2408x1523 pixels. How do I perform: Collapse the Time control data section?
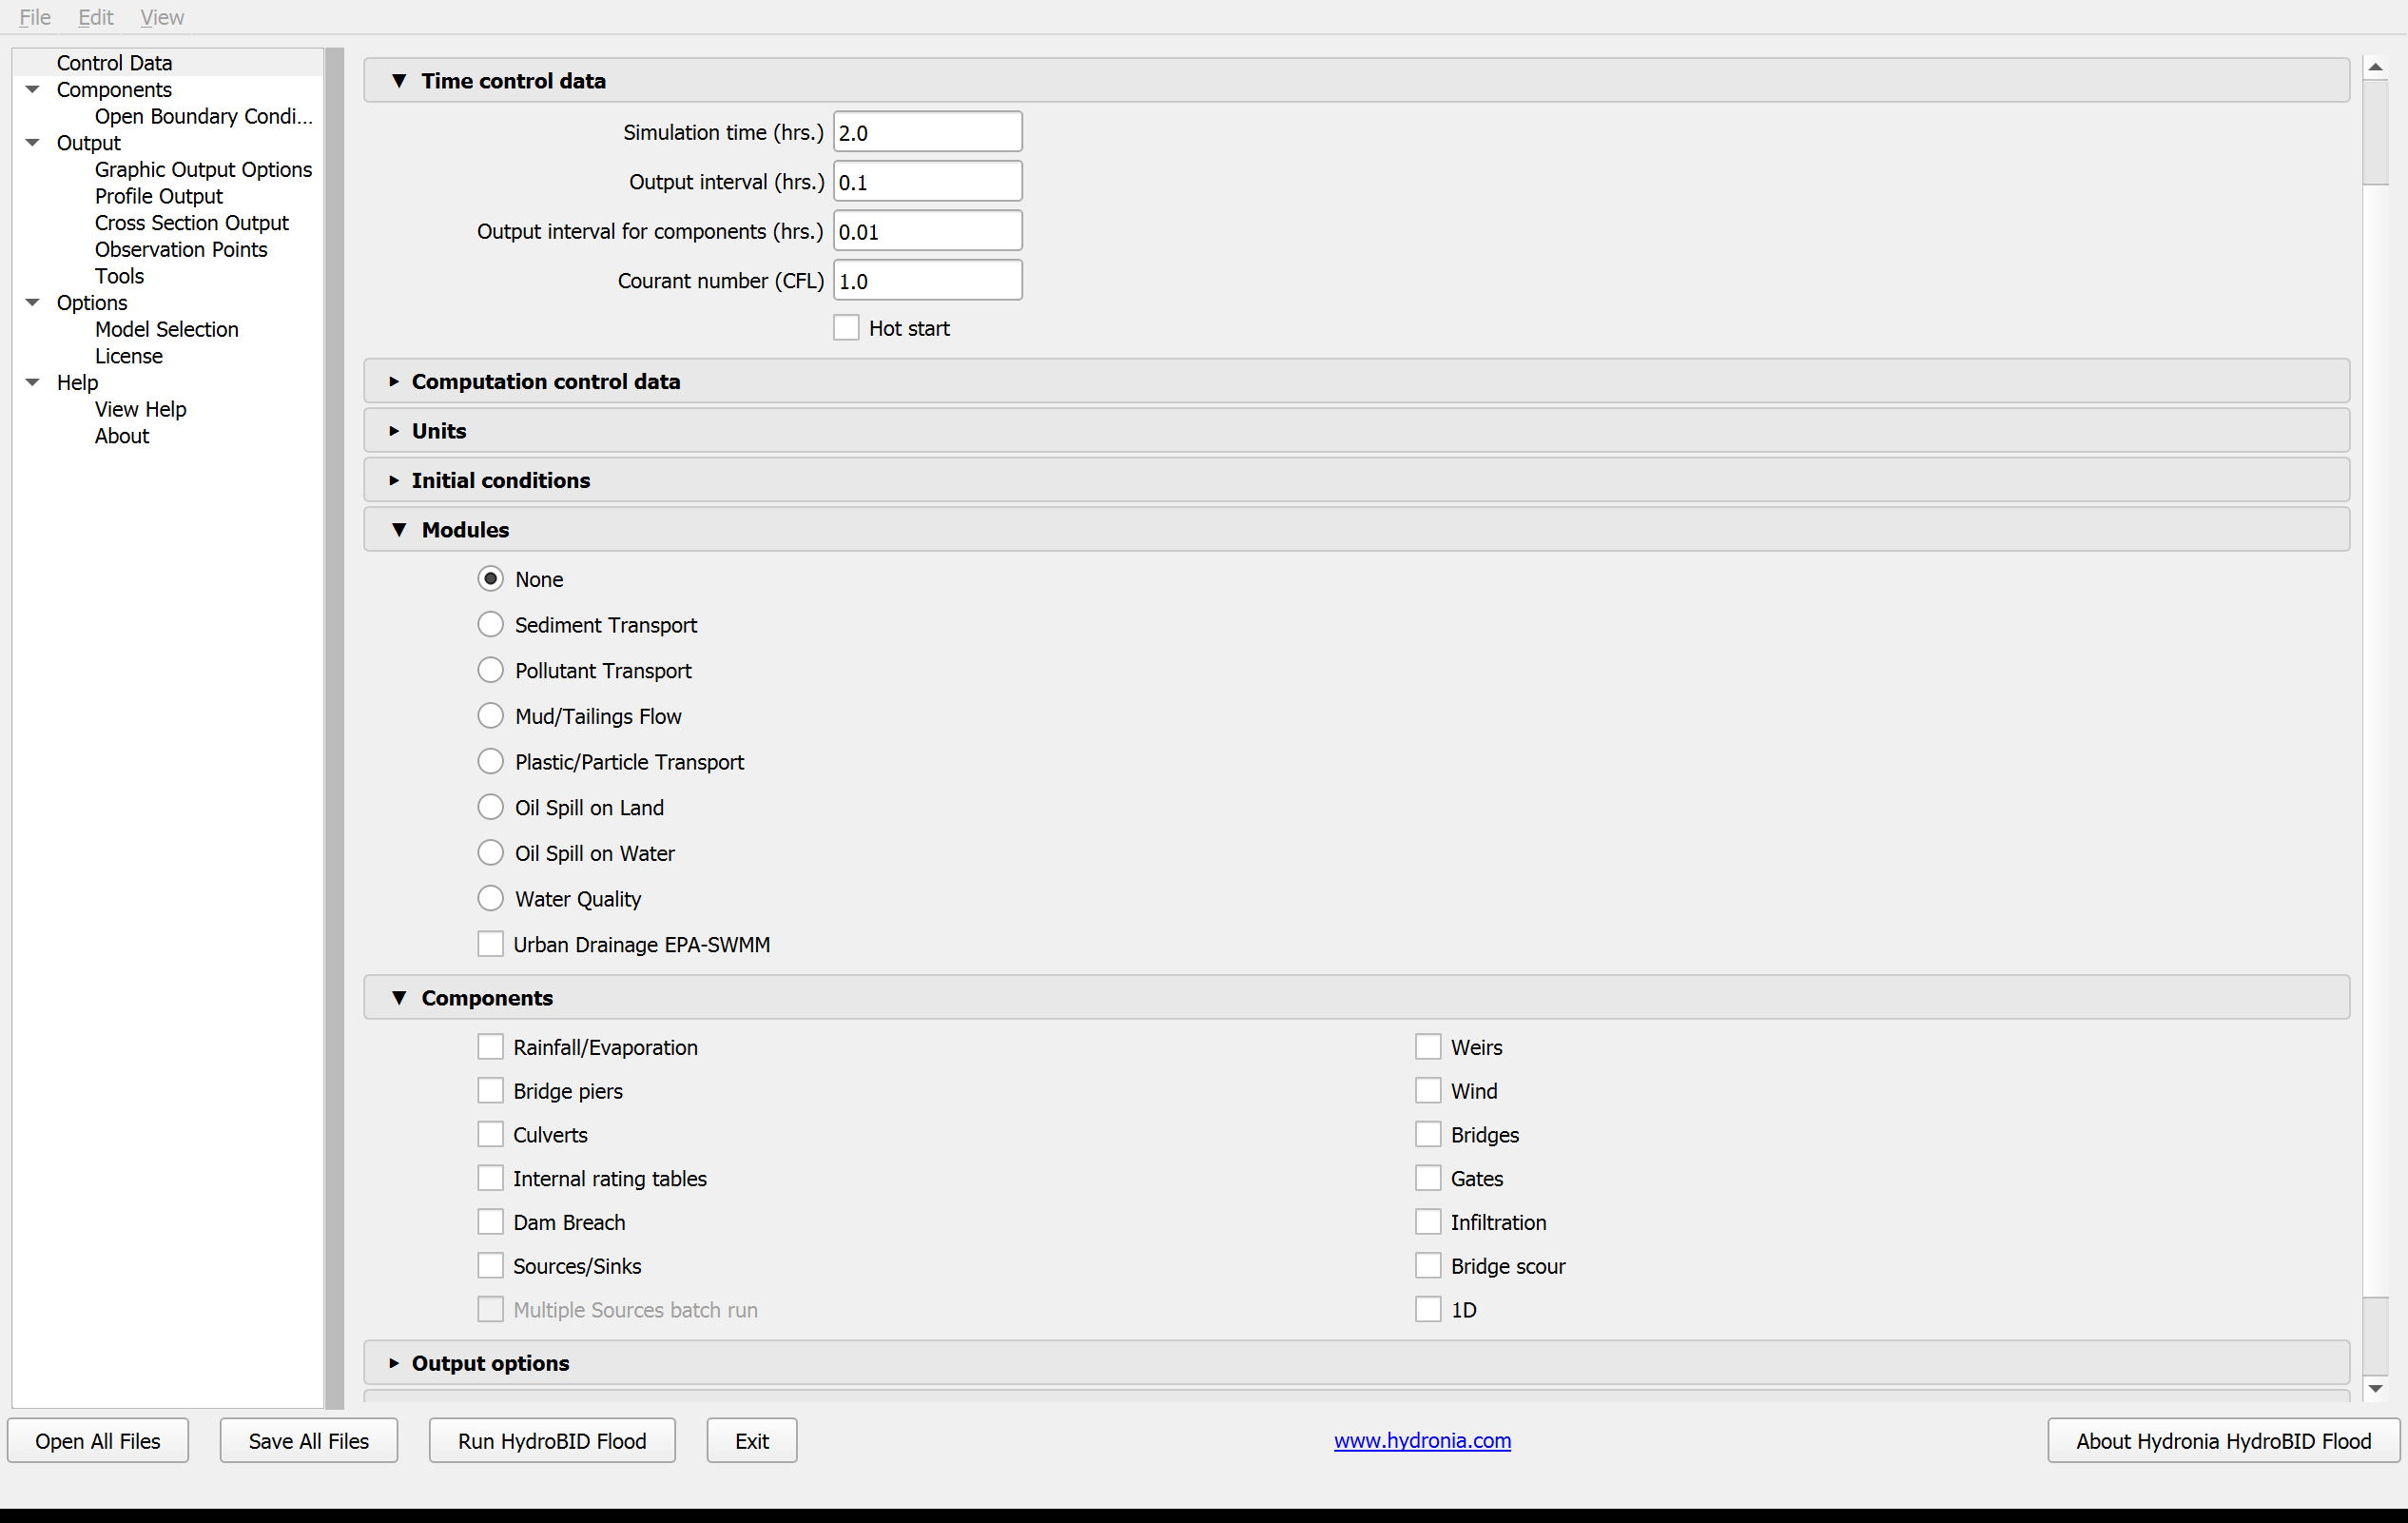[1356, 80]
